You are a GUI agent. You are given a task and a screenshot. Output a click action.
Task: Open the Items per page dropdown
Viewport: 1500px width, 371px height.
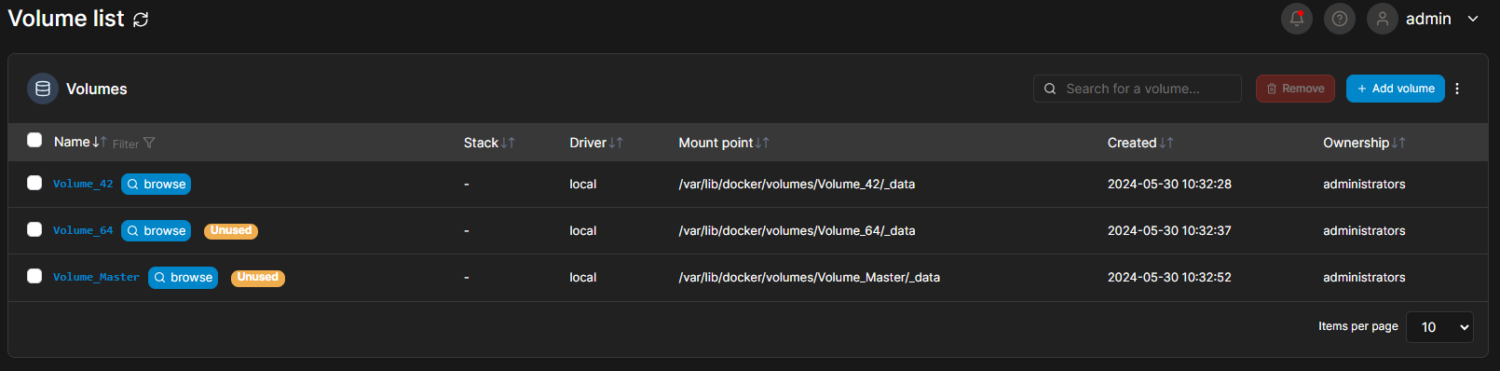click(x=1440, y=327)
